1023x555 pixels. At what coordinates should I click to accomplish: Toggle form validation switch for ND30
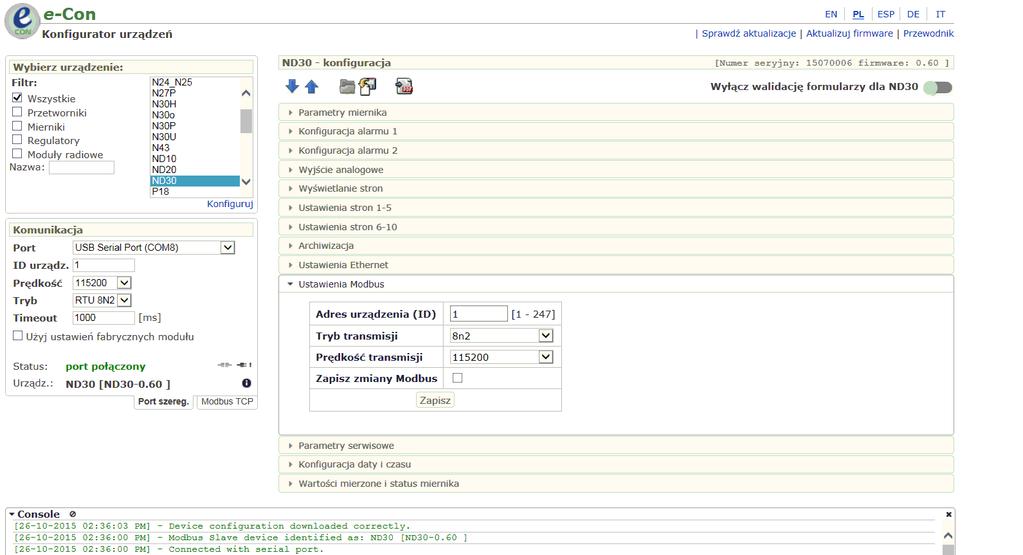(938, 87)
